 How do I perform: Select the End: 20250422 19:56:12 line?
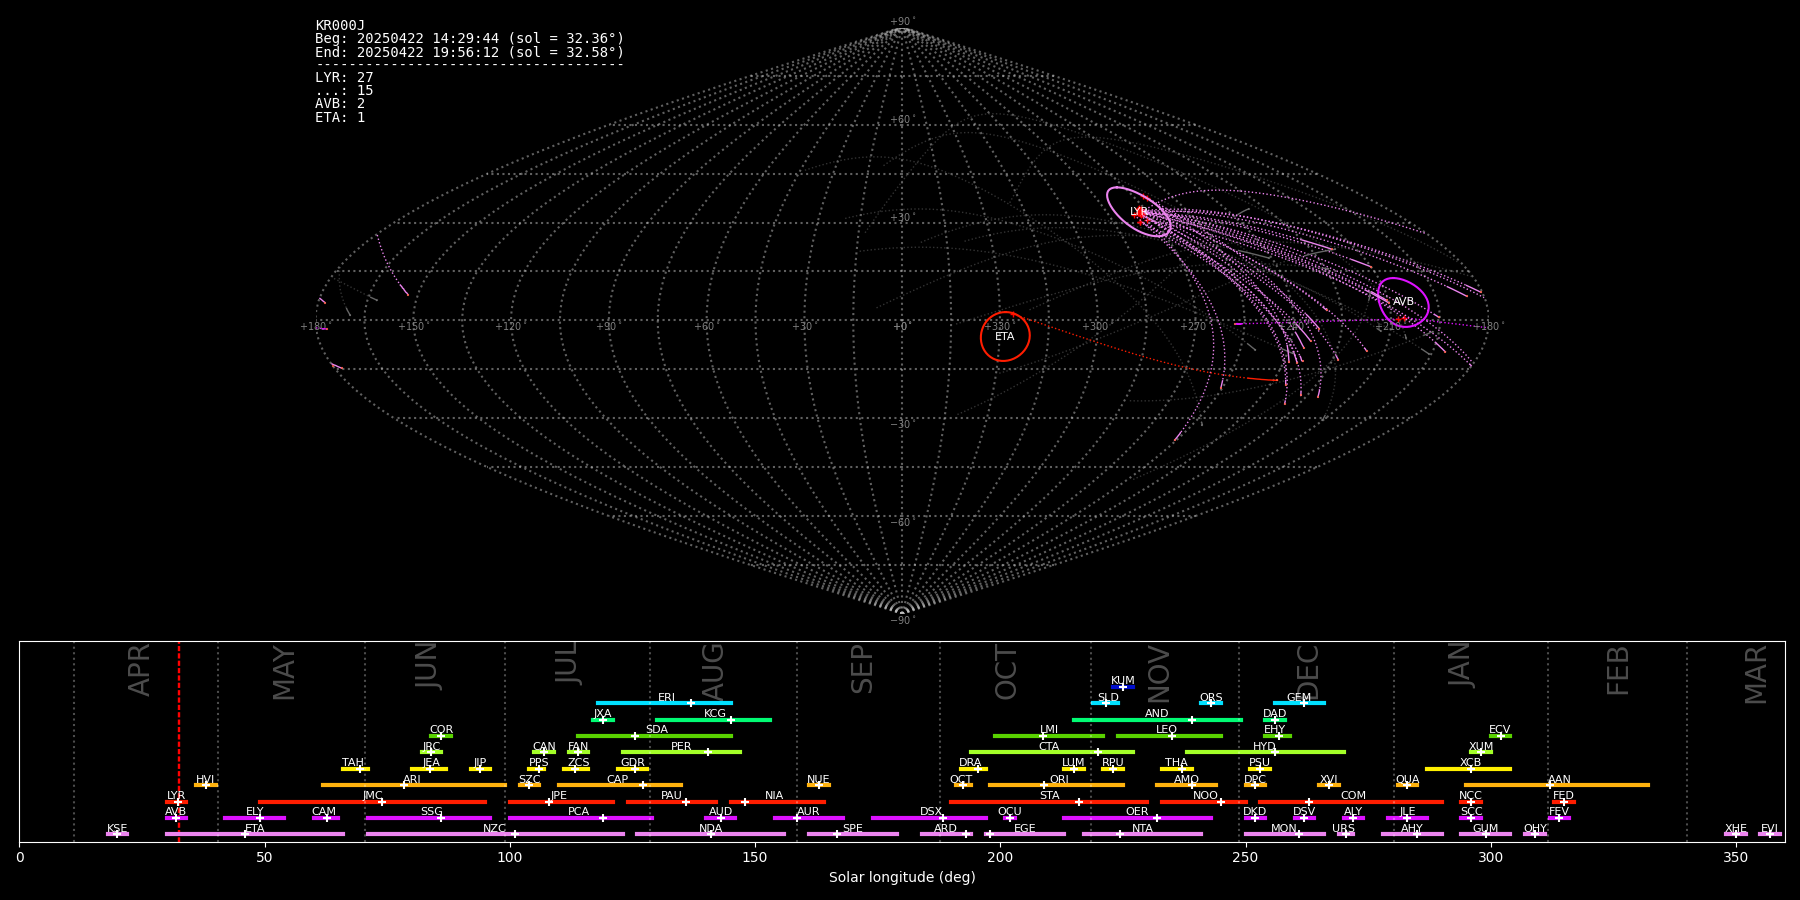(469, 53)
